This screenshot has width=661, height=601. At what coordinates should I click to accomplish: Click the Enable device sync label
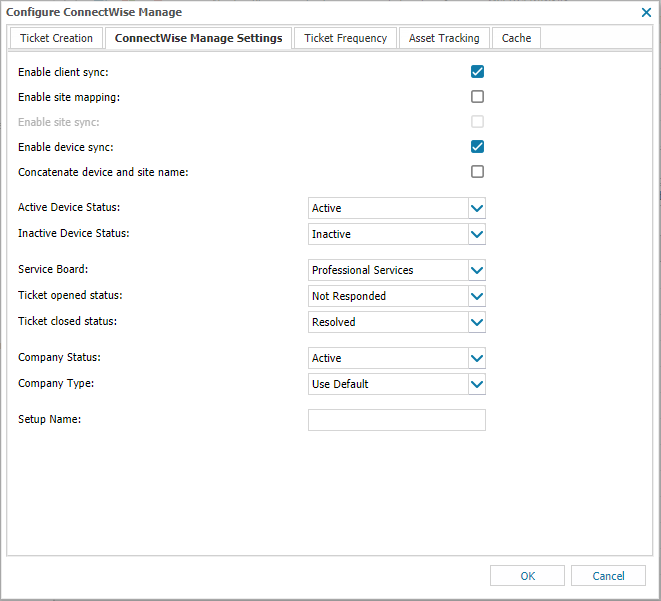(x=66, y=147)
